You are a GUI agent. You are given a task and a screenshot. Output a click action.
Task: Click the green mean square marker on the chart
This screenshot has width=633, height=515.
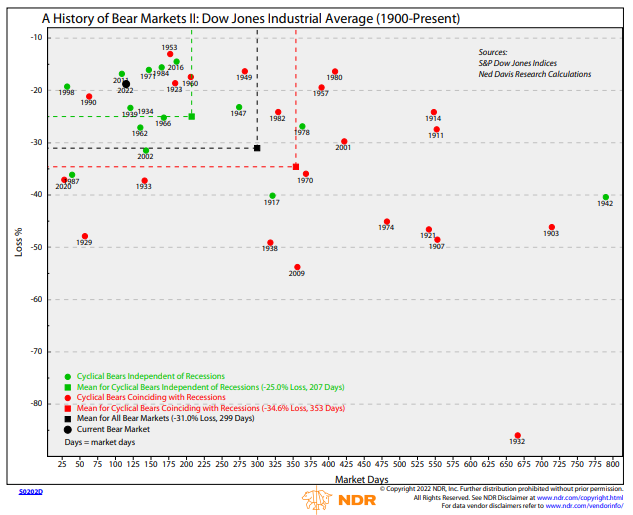[191, 117]
